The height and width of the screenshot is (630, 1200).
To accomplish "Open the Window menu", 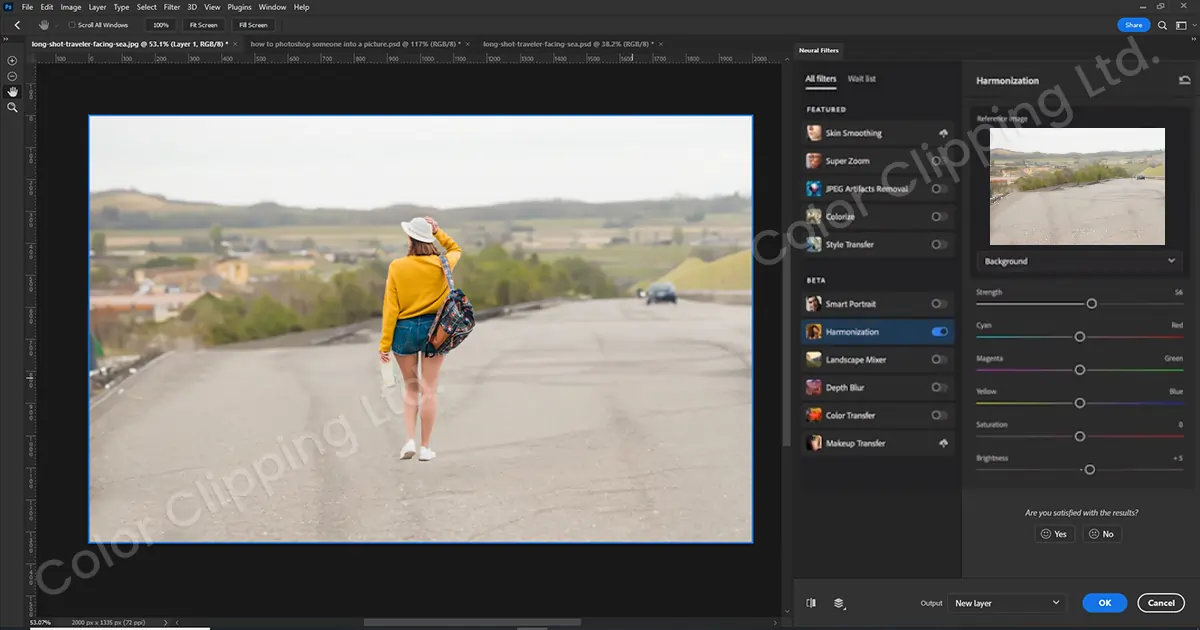I will (272, 7).
